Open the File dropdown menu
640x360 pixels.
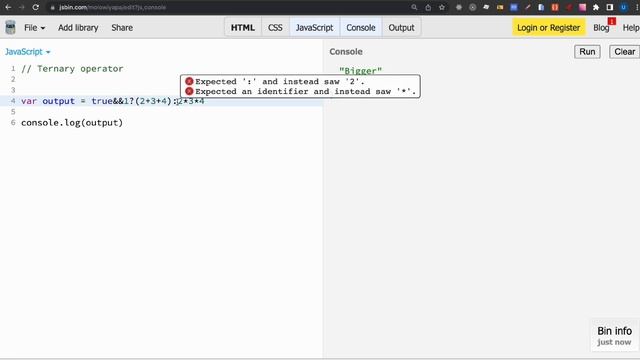(x=34, y=28)
